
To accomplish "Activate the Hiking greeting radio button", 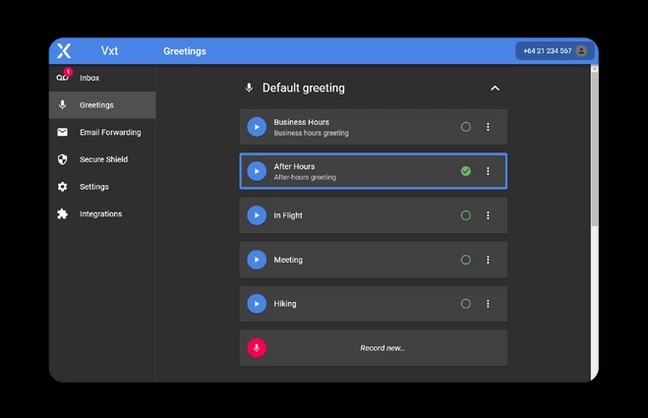I will click(x=465, y=304).
